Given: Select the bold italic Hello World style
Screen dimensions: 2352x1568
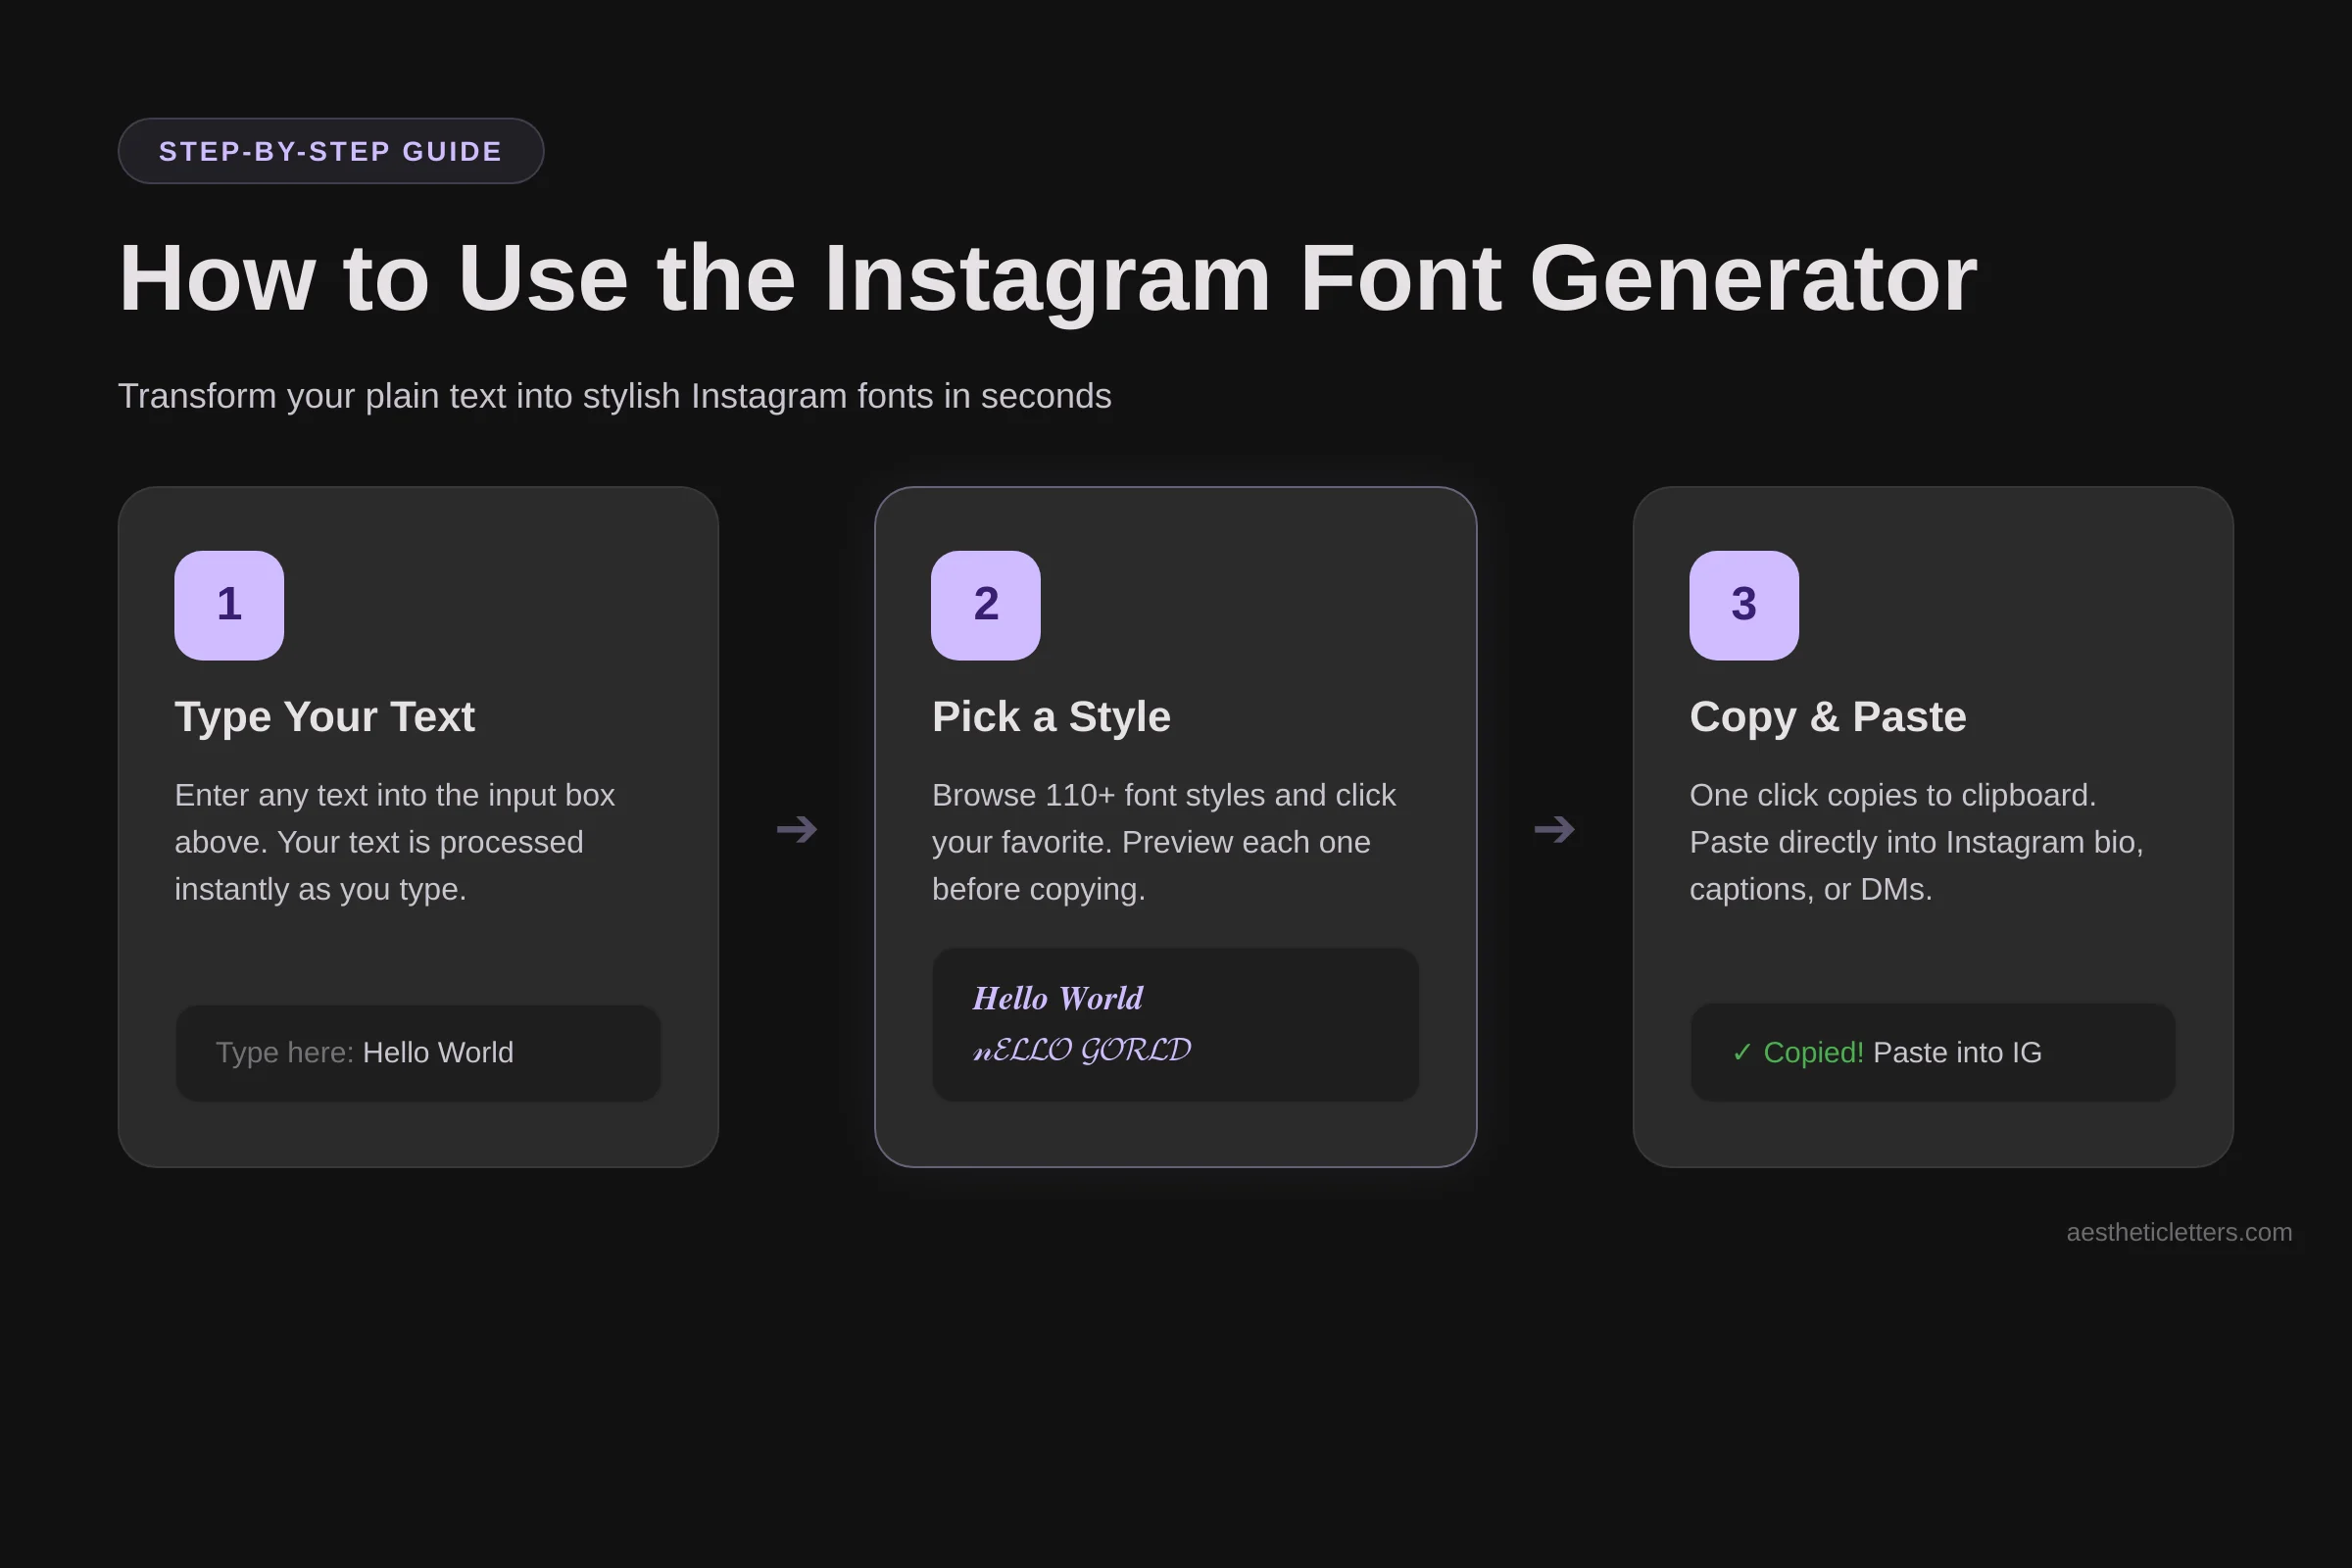Looking at the screenshot, I should (1058, 998).
